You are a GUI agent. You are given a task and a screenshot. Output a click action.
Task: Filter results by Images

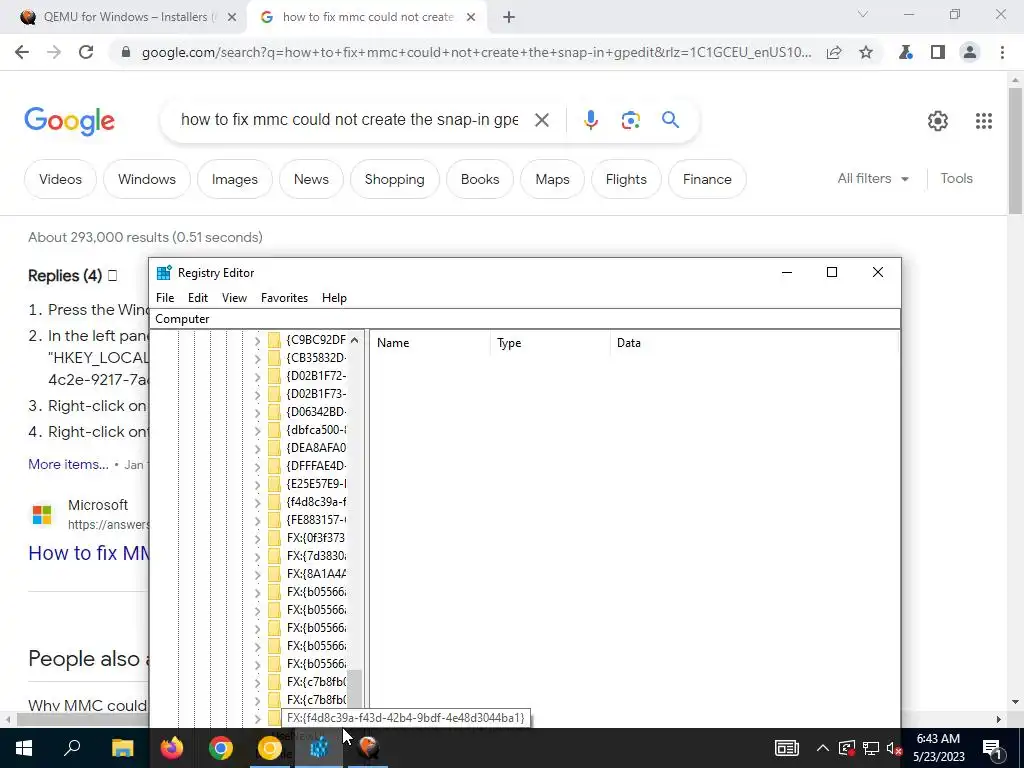[x=234, y=179]
